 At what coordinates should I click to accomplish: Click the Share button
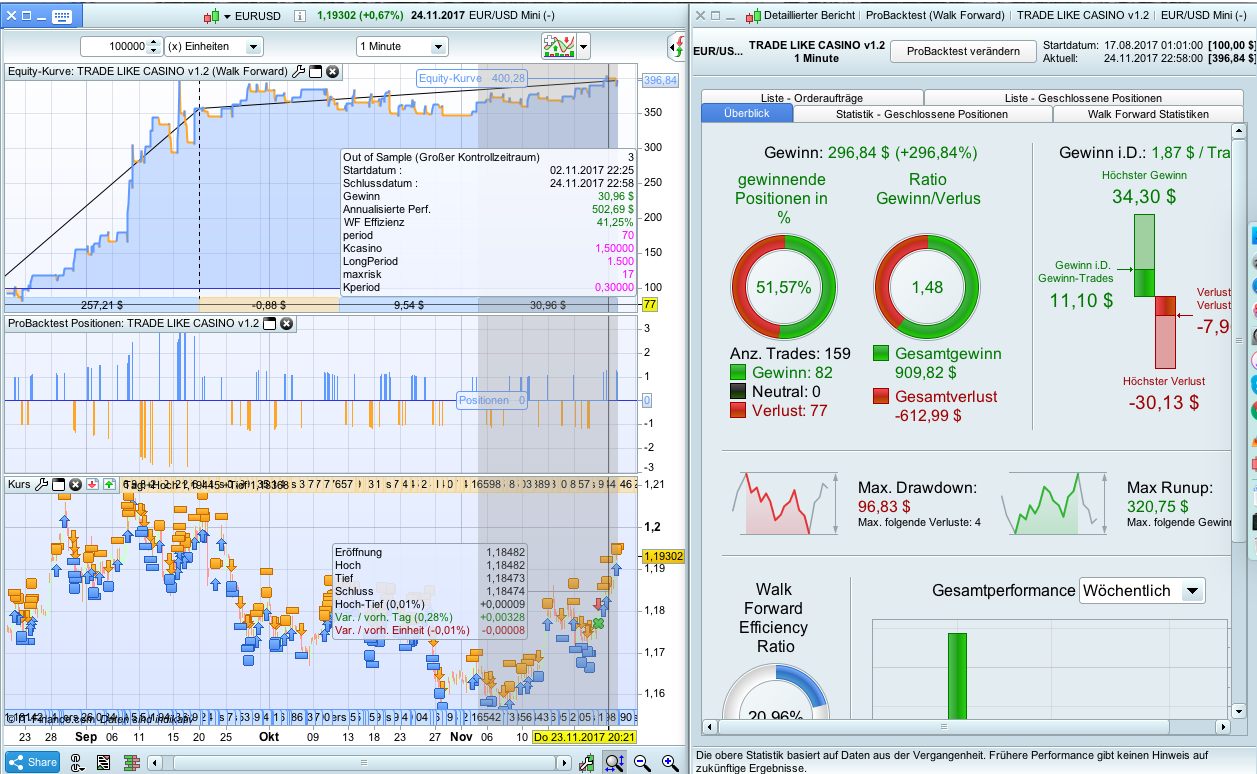[33, 762]
